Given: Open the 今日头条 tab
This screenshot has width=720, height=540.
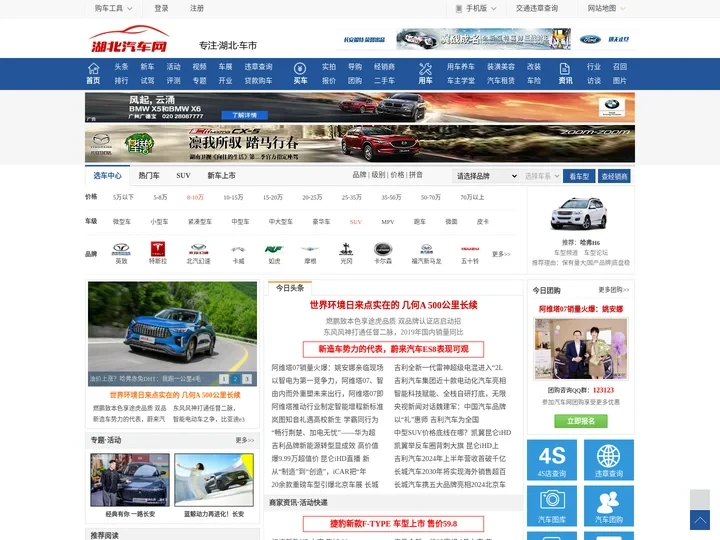Looking at the screenshot, I should [x=290, y=288].
